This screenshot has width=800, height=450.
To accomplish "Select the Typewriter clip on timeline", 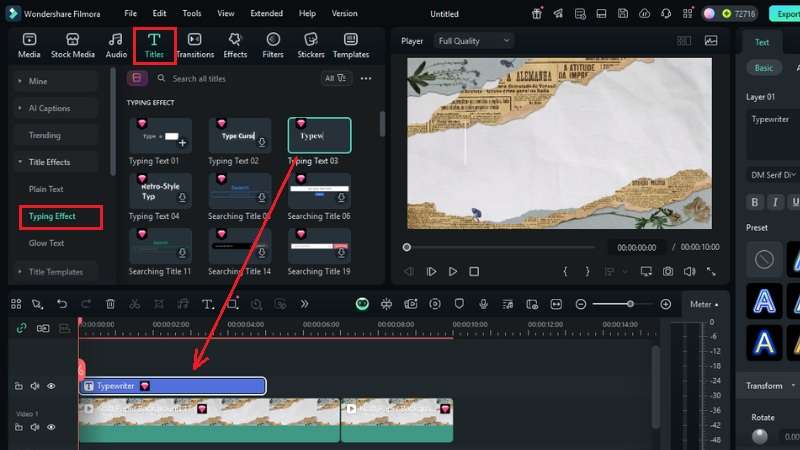I will pos(172,386).
